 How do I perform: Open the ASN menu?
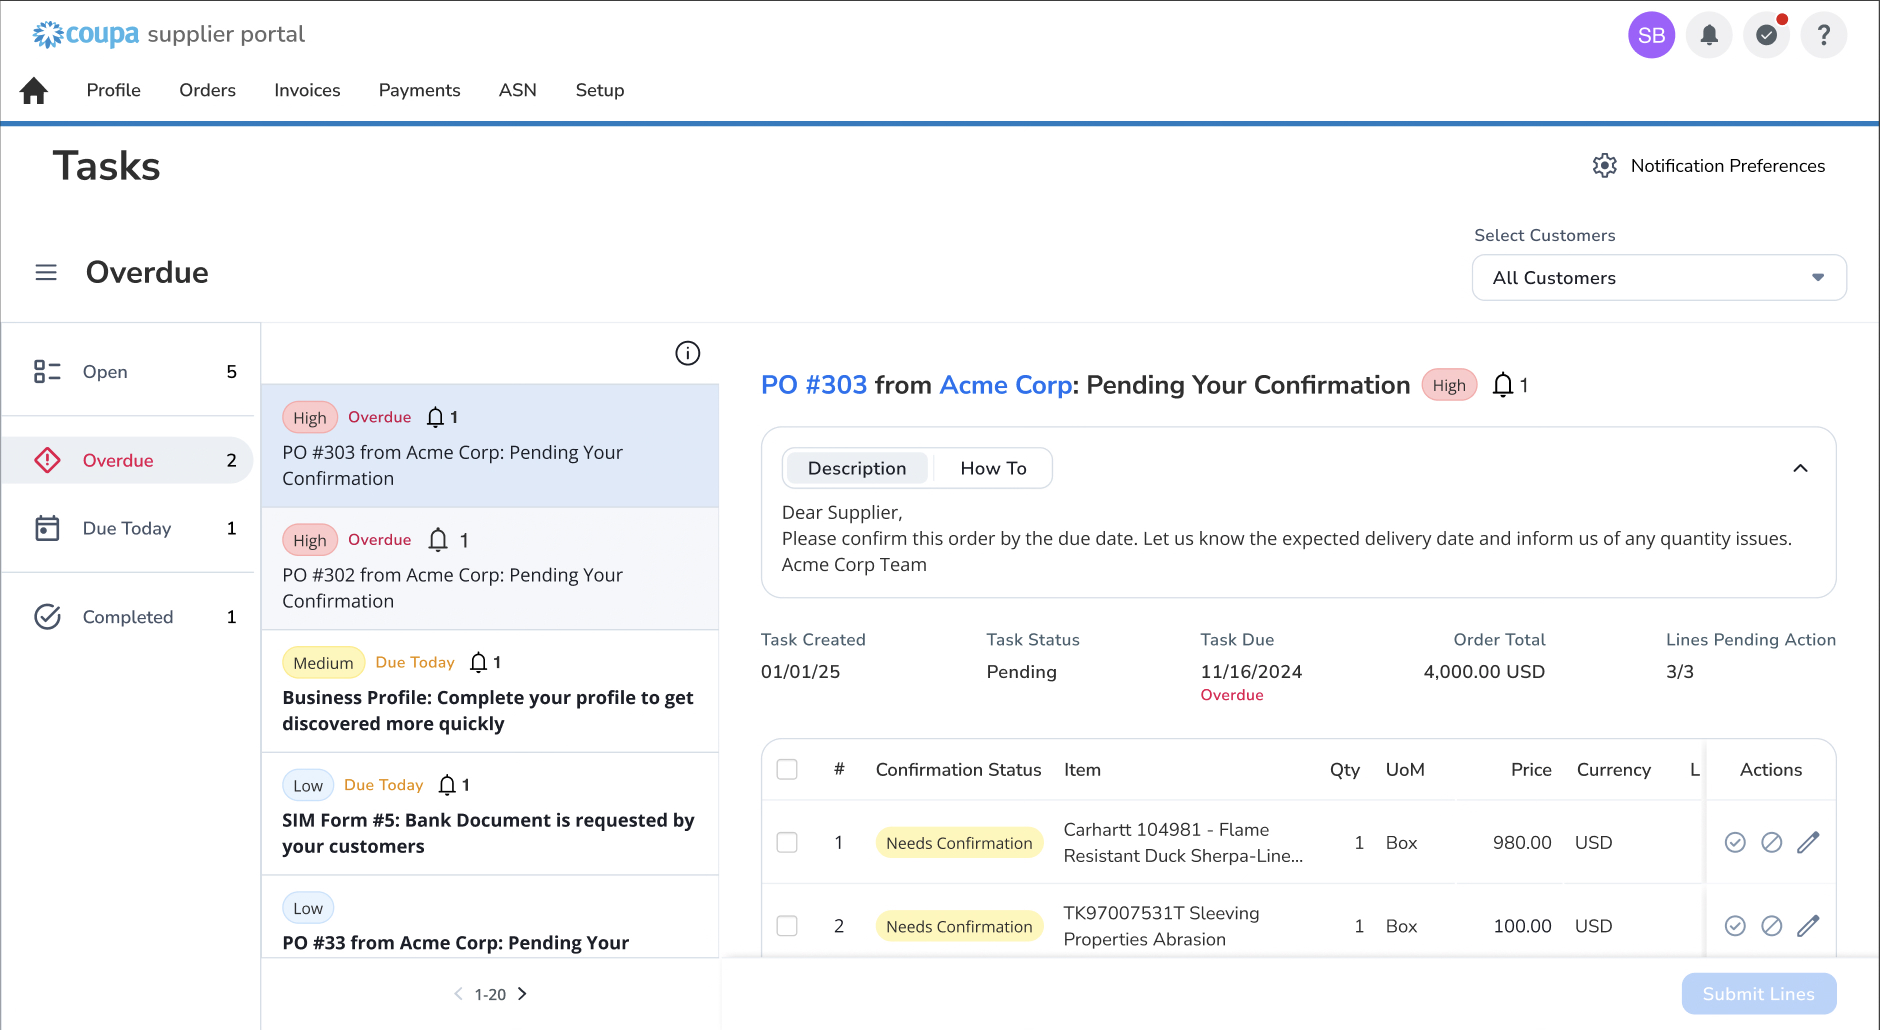517,90
